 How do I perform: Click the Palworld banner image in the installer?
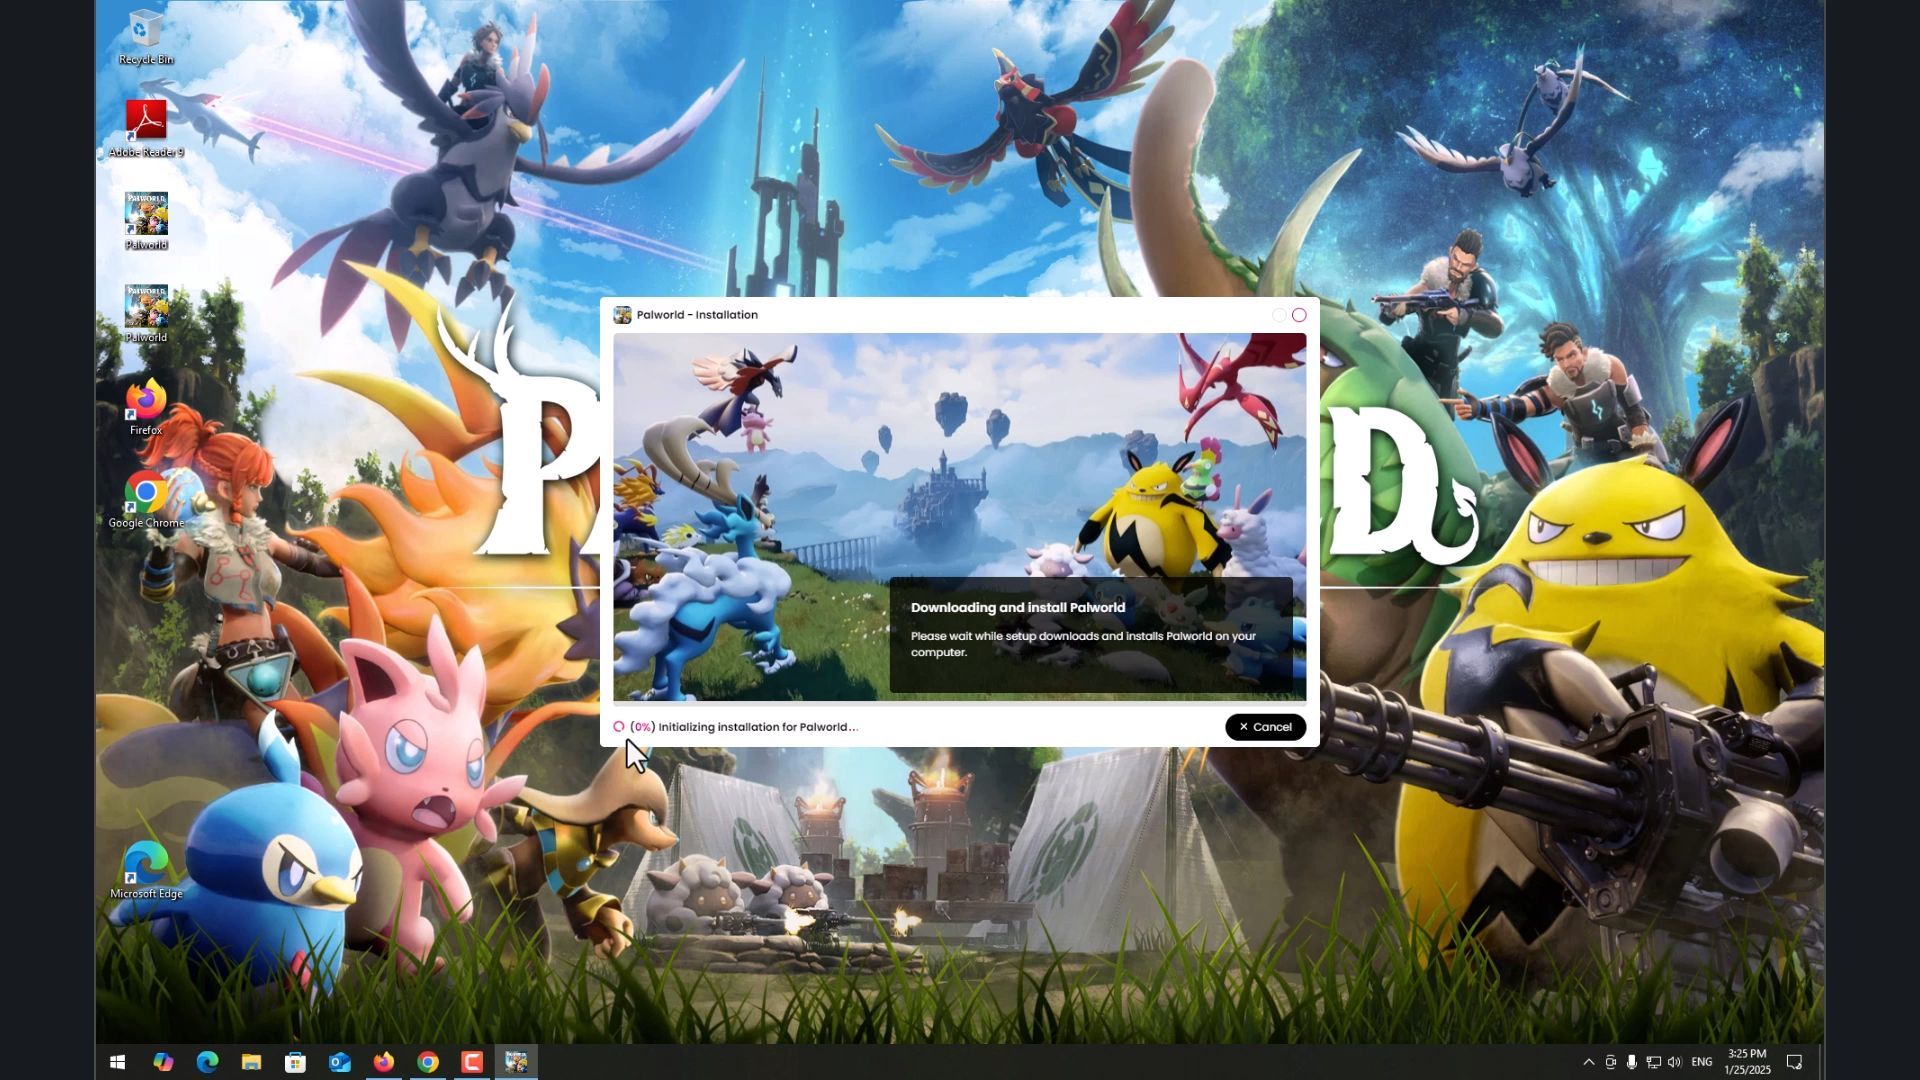(959, 517)
